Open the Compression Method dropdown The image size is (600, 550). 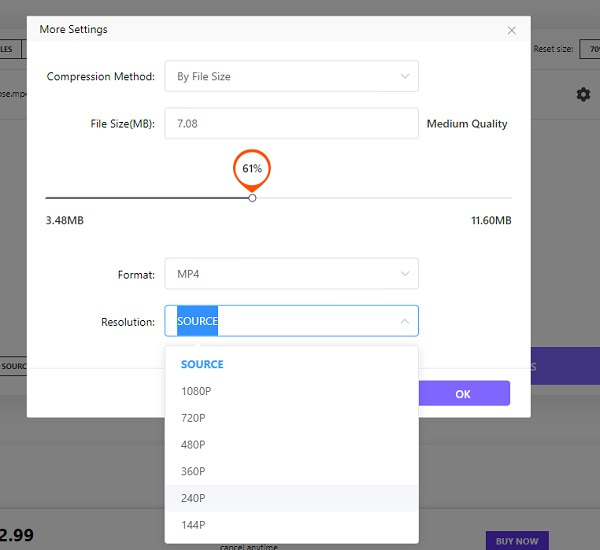(x=291, y=76)
